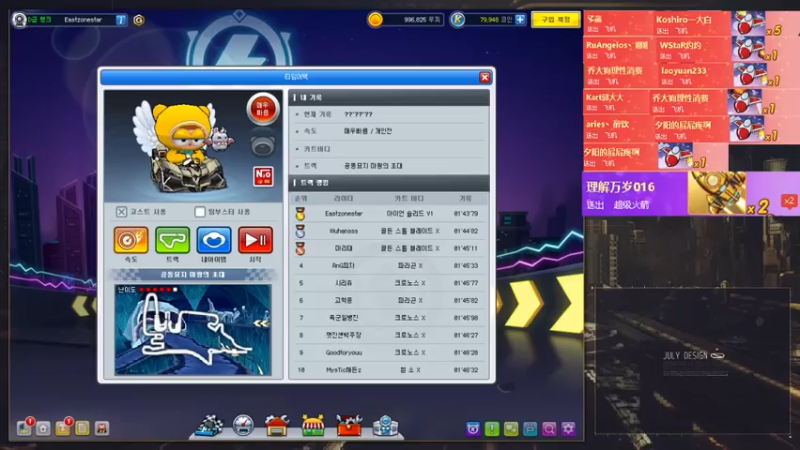Select the rank 1 Eastzonestar ranking row
The image size is (800, 450).
pyautogui.click(x=389, y=214)
